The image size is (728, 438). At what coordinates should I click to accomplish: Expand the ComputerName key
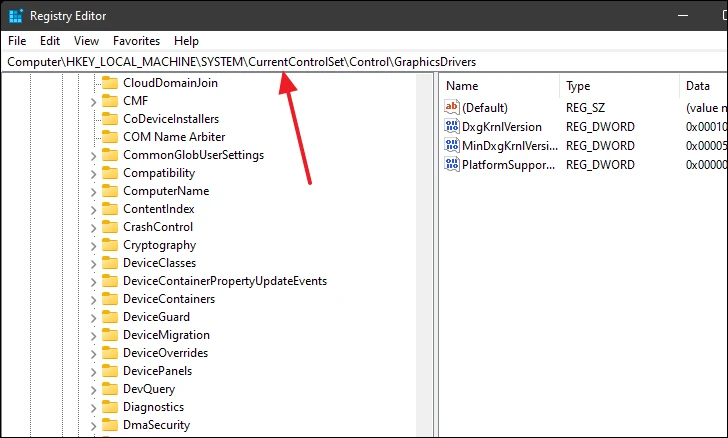point(93,192)
